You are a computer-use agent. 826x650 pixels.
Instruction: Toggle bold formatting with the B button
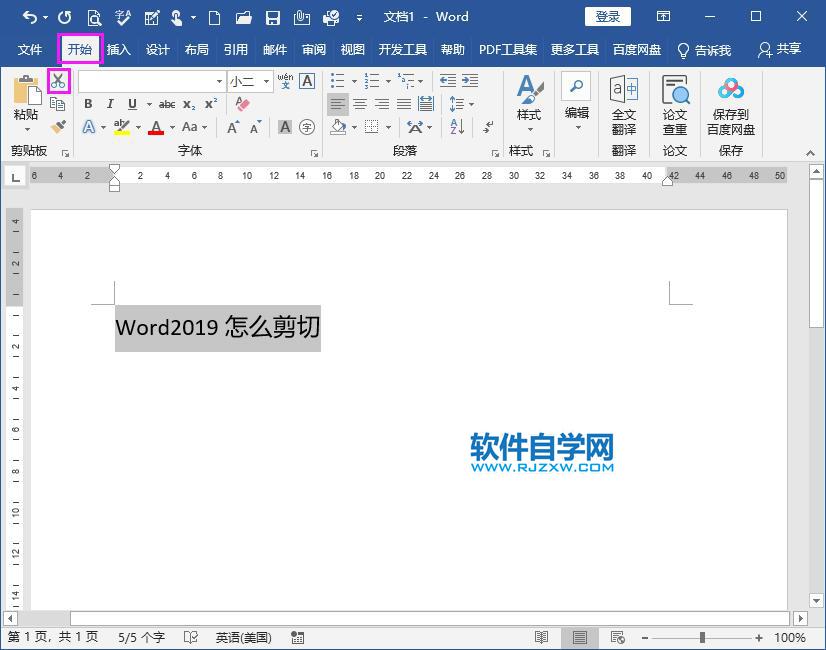click(x=88, y=104)
